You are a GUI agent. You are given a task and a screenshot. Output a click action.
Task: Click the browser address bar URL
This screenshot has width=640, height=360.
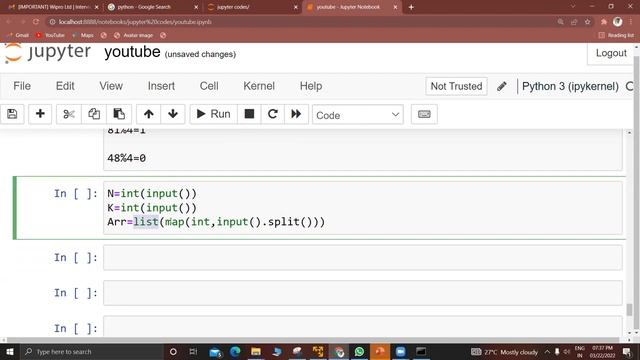pyautogui.click(x=135, y=22)
